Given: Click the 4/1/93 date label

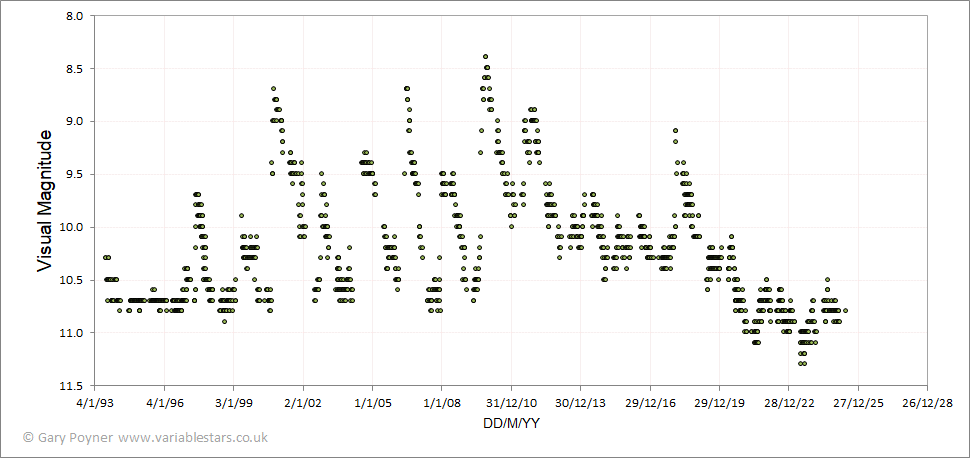Looking at the screenshot, I should click(x=95, y=404).
